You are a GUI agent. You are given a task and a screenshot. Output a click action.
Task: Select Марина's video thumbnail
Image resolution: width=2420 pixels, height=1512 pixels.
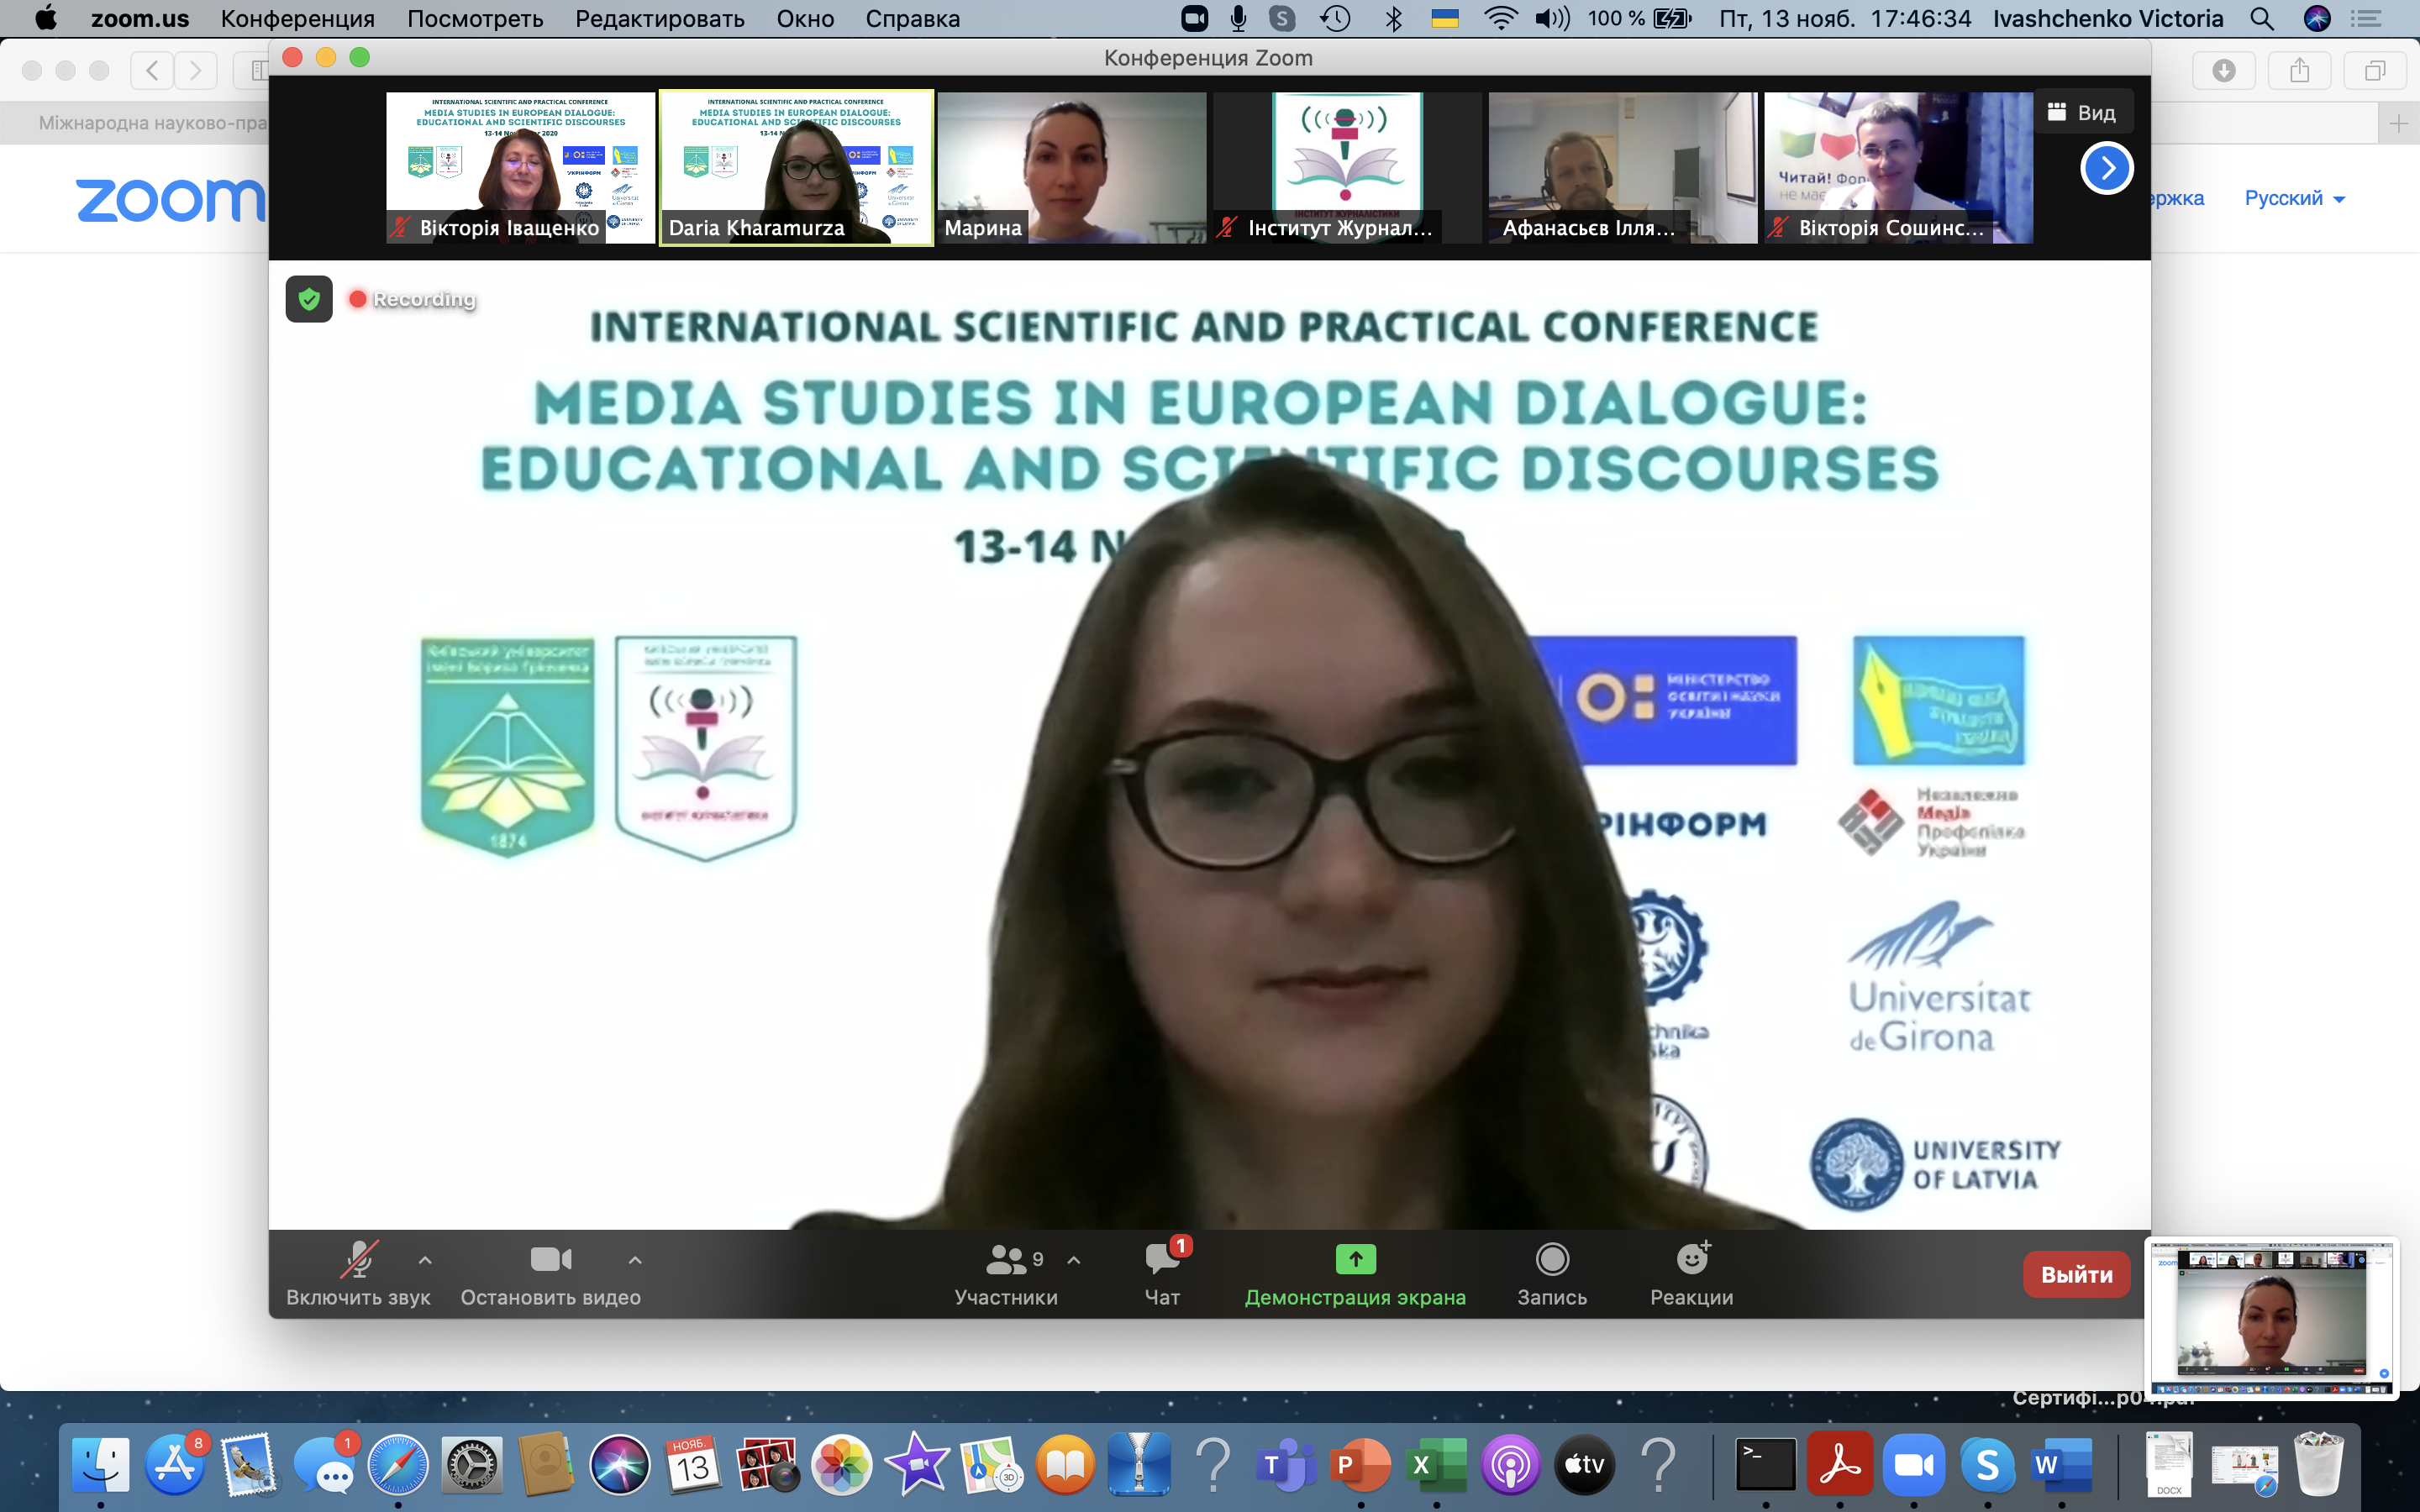click(x=1071, y=167)
